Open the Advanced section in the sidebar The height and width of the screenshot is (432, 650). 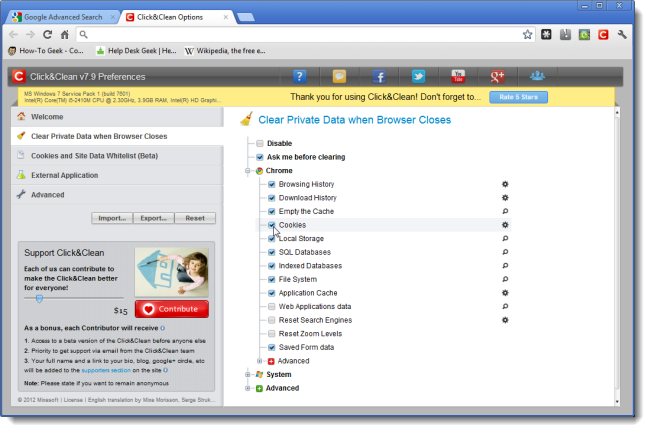pyautogui.click(x=117, y=194)
